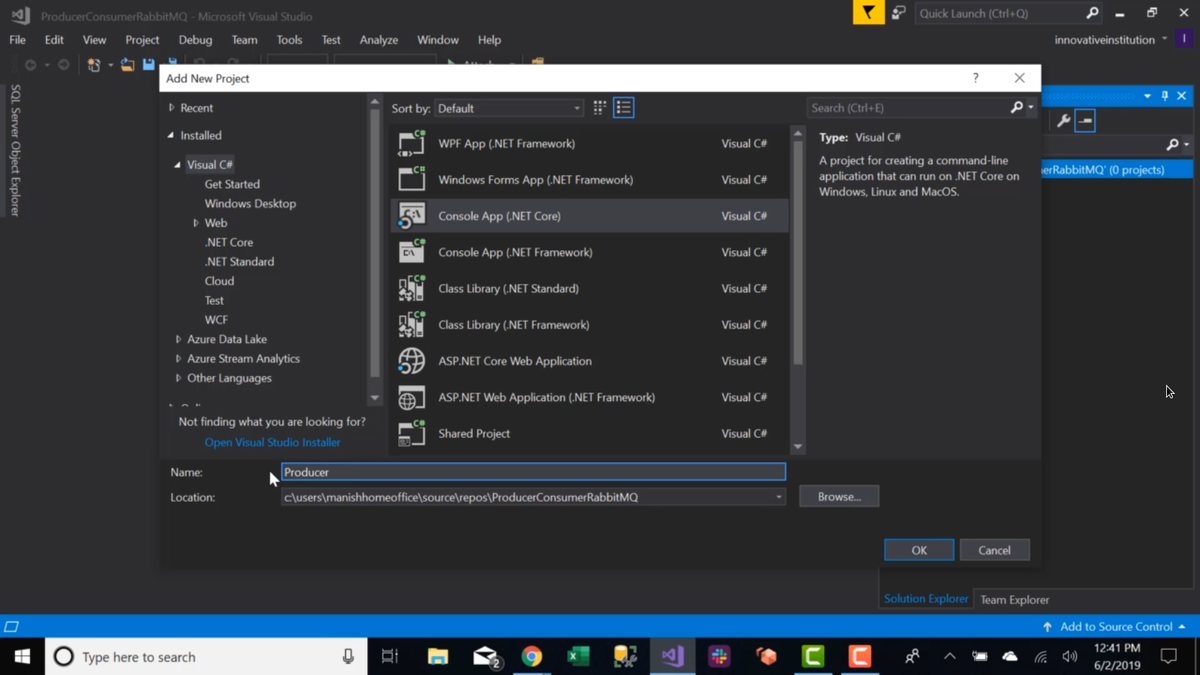Select the WPF App (.NET Framework) template icon
The image size is (1200, 675).
(x=411, y=143)
